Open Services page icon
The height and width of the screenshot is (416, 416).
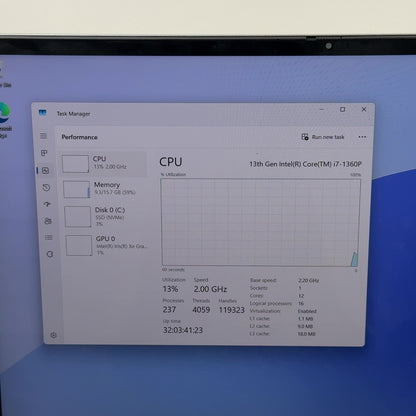tap(50, 254)
